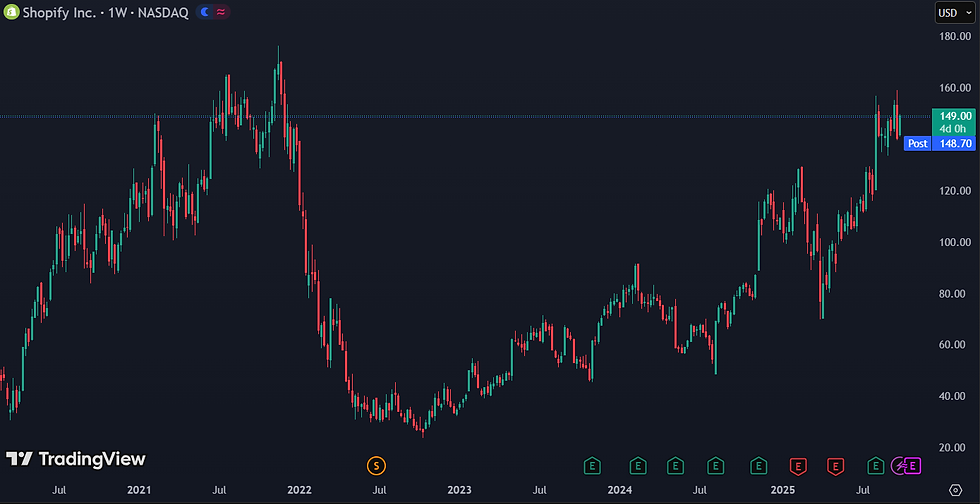Click the blue Post label
Image resolution: width=980 pixels, height=504 pixels.
tap(918, 144)
